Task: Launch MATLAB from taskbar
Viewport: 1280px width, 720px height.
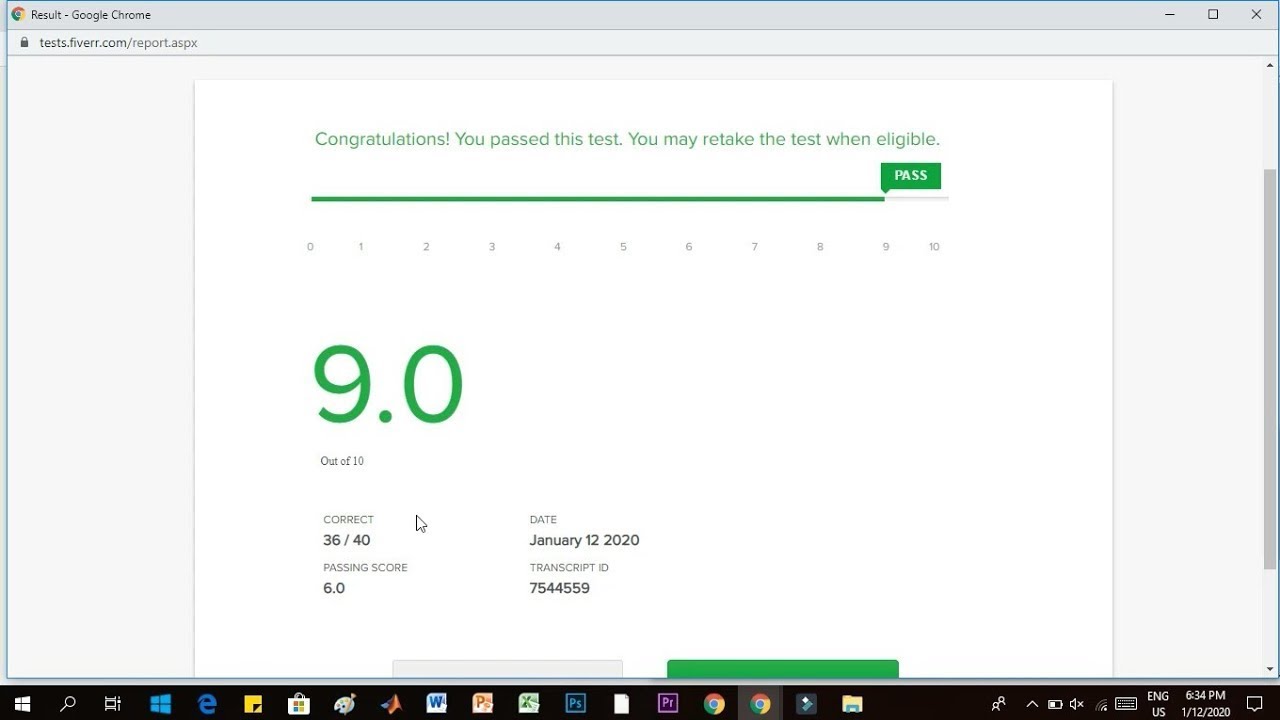Action: coord(391,703)
